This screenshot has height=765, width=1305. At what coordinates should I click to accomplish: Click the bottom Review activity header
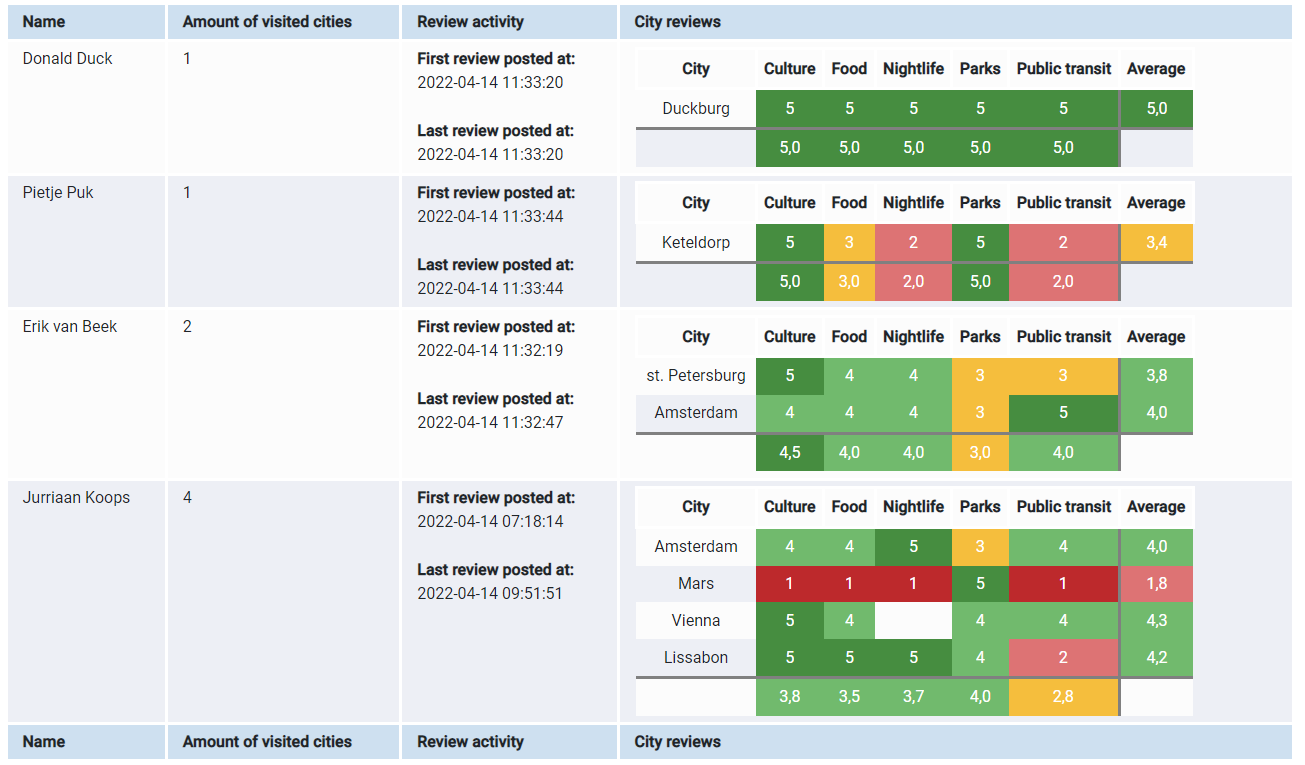(x=510, y=742)
